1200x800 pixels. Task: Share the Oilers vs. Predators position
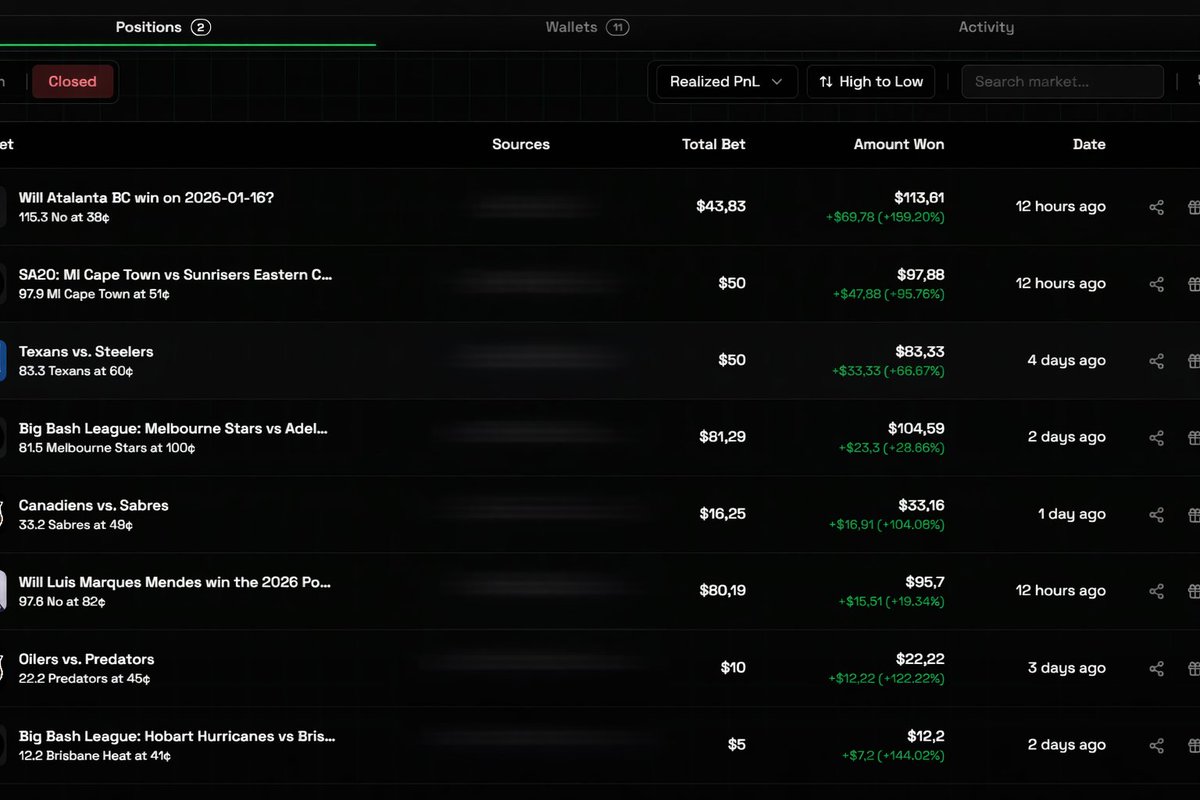1156,668
